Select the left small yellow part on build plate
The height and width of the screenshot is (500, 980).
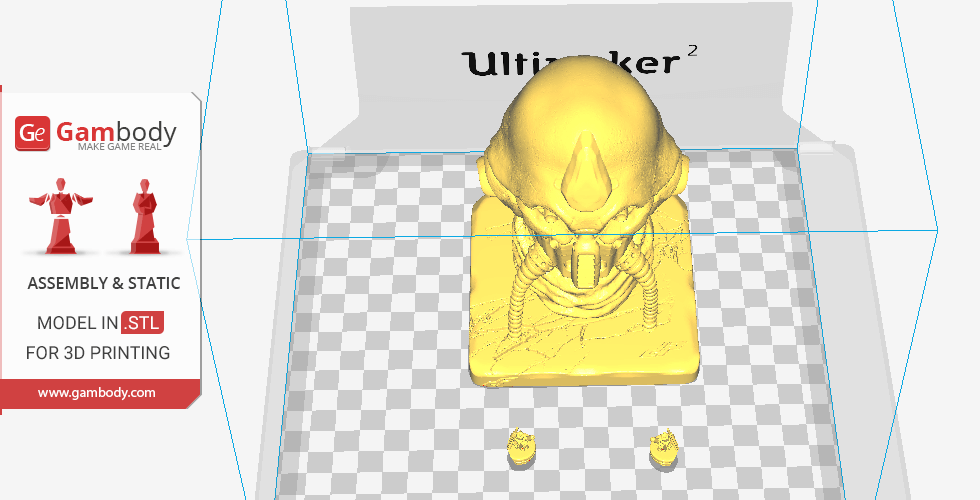coord(520,447)
